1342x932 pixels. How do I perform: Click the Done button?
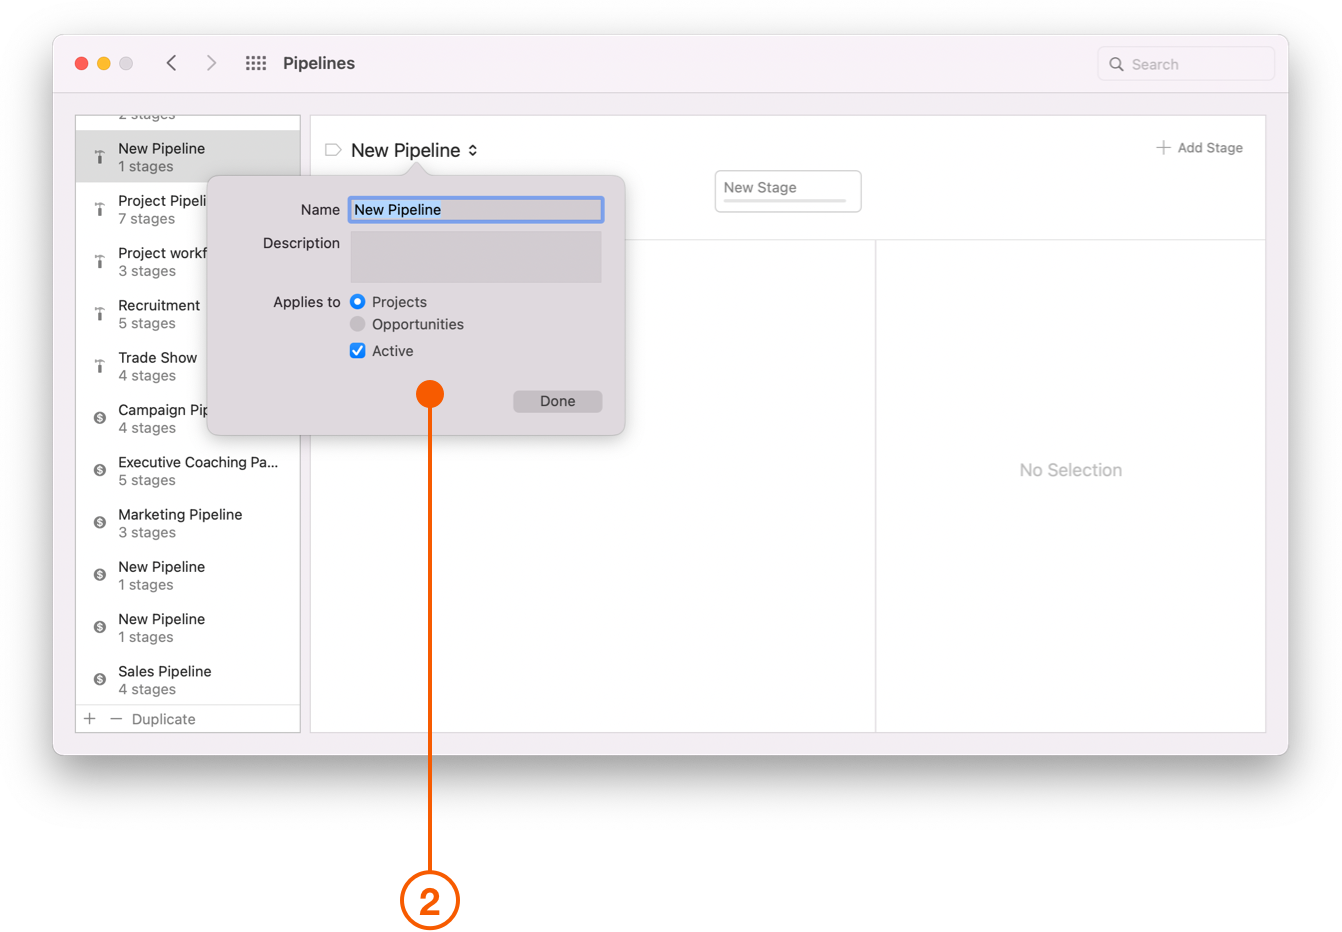[x=557, y=401]
